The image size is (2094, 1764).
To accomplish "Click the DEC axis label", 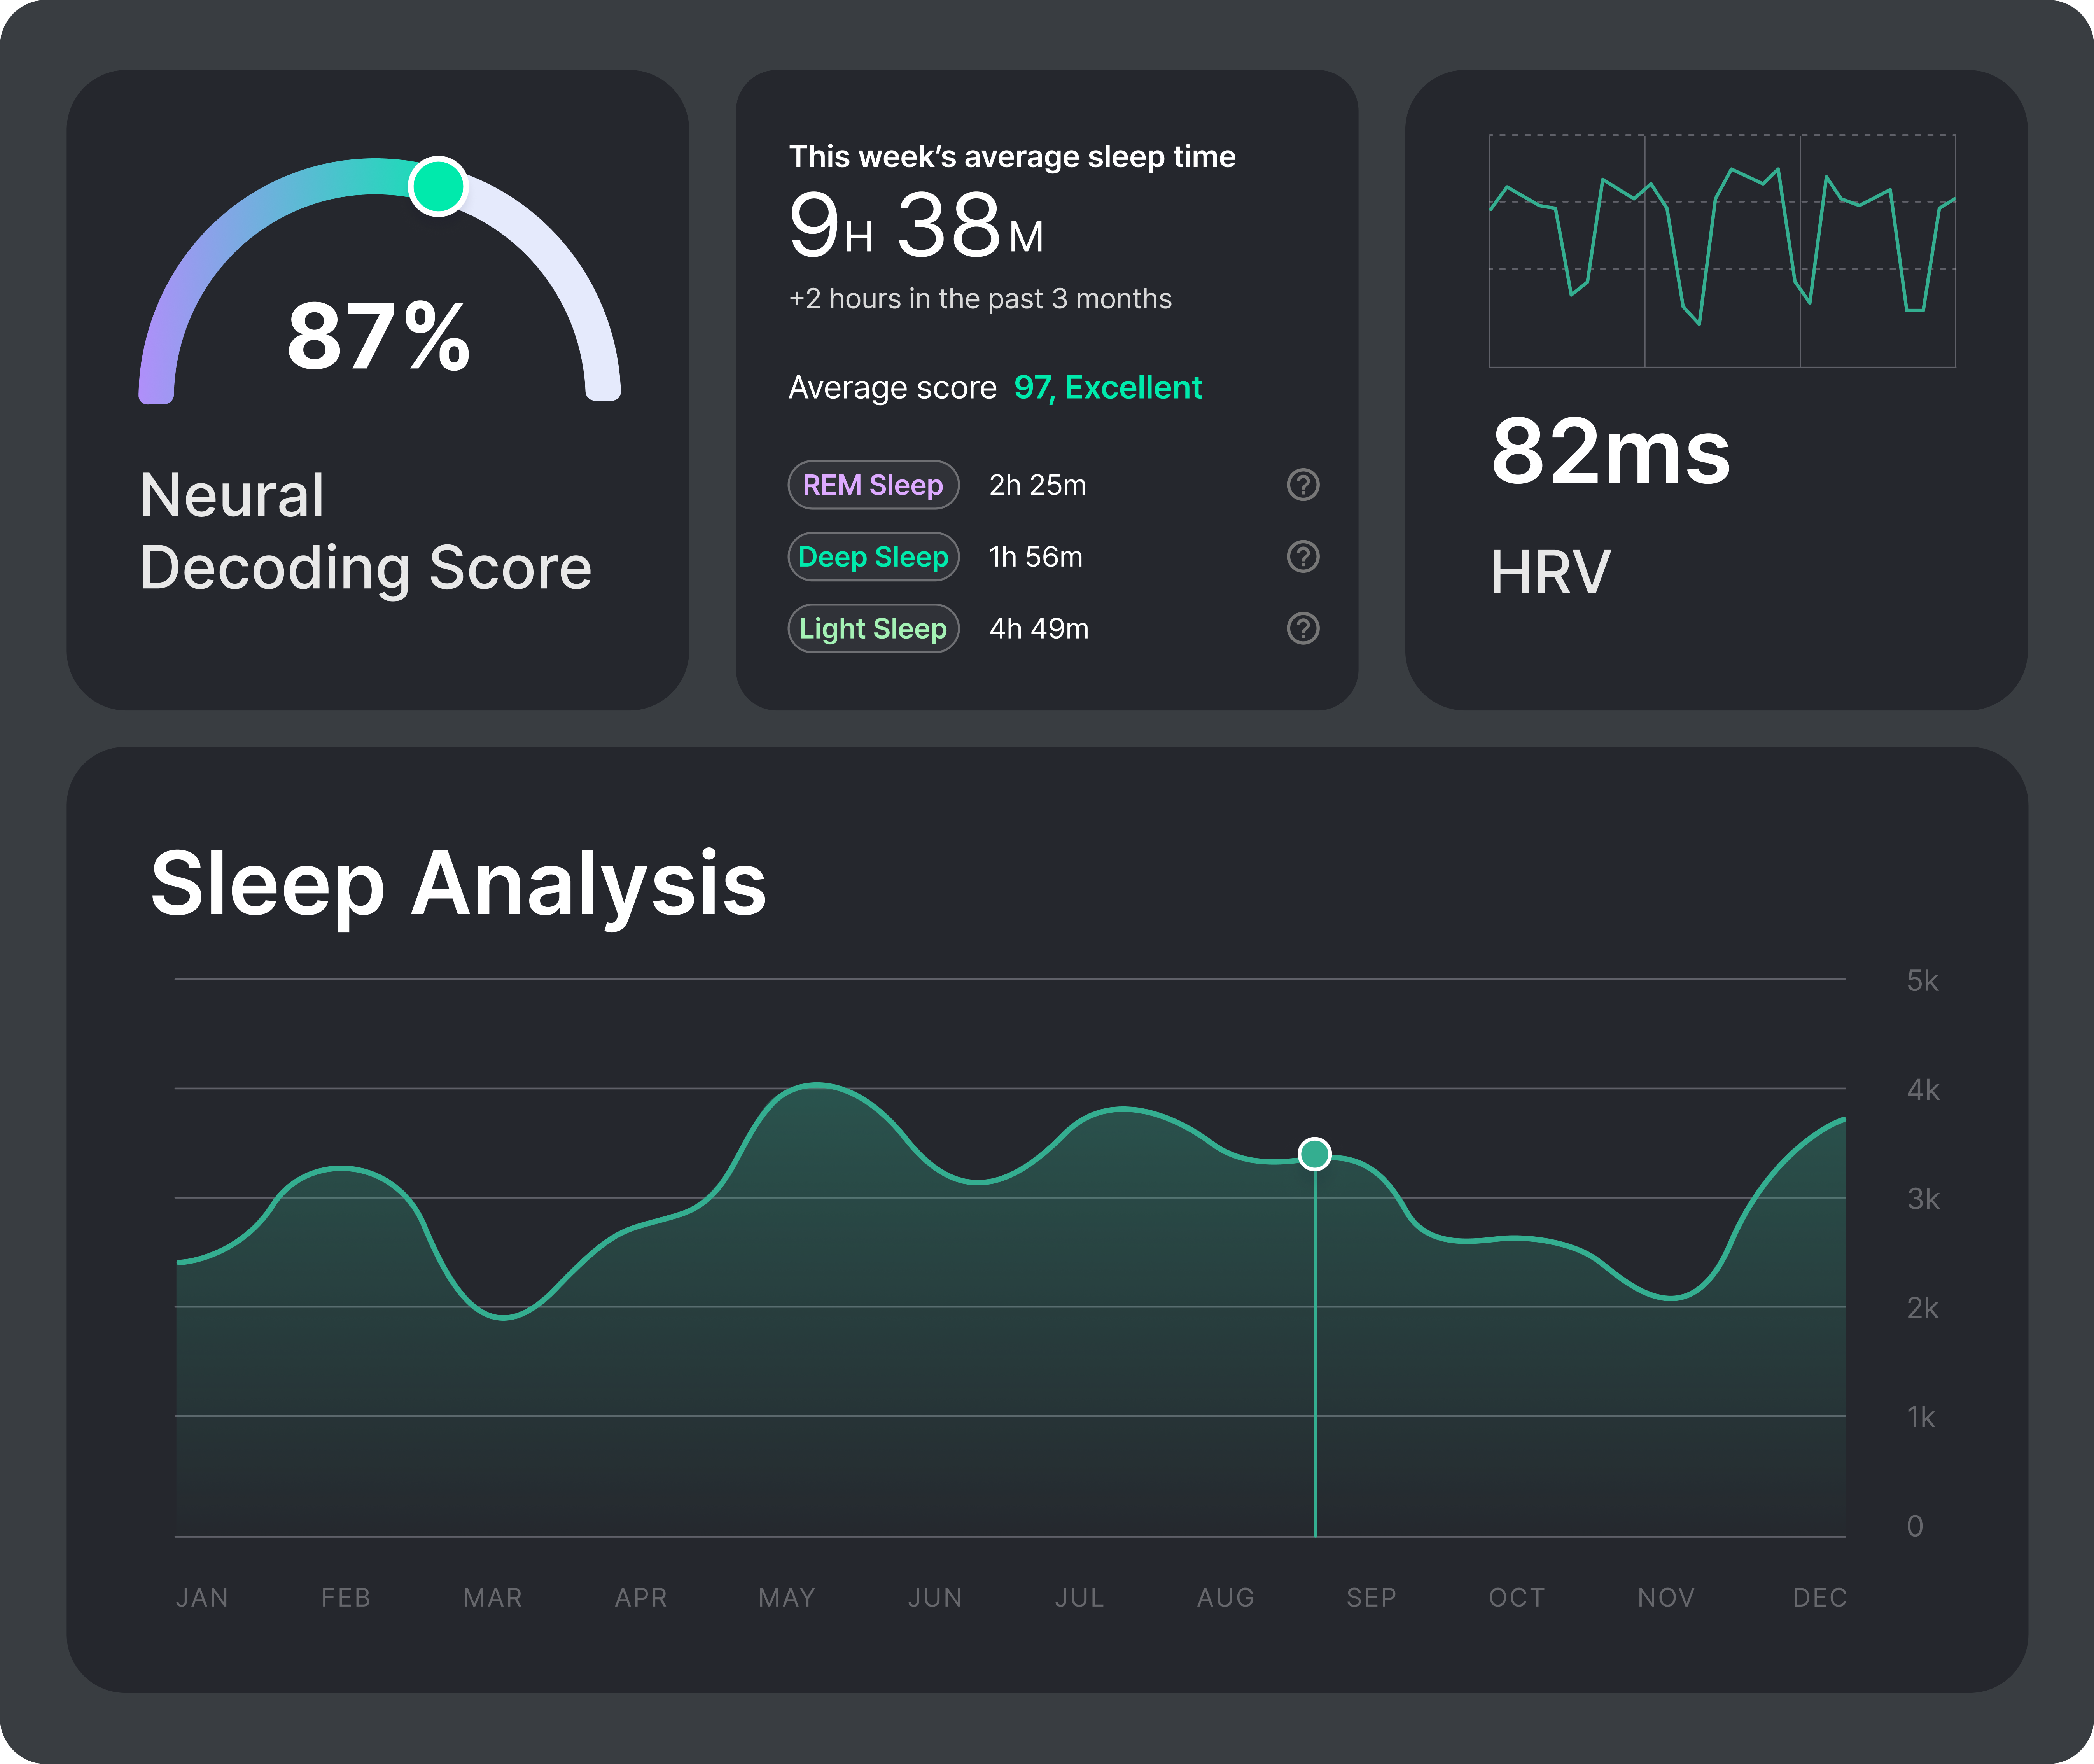I will tap(1820, 1597).
